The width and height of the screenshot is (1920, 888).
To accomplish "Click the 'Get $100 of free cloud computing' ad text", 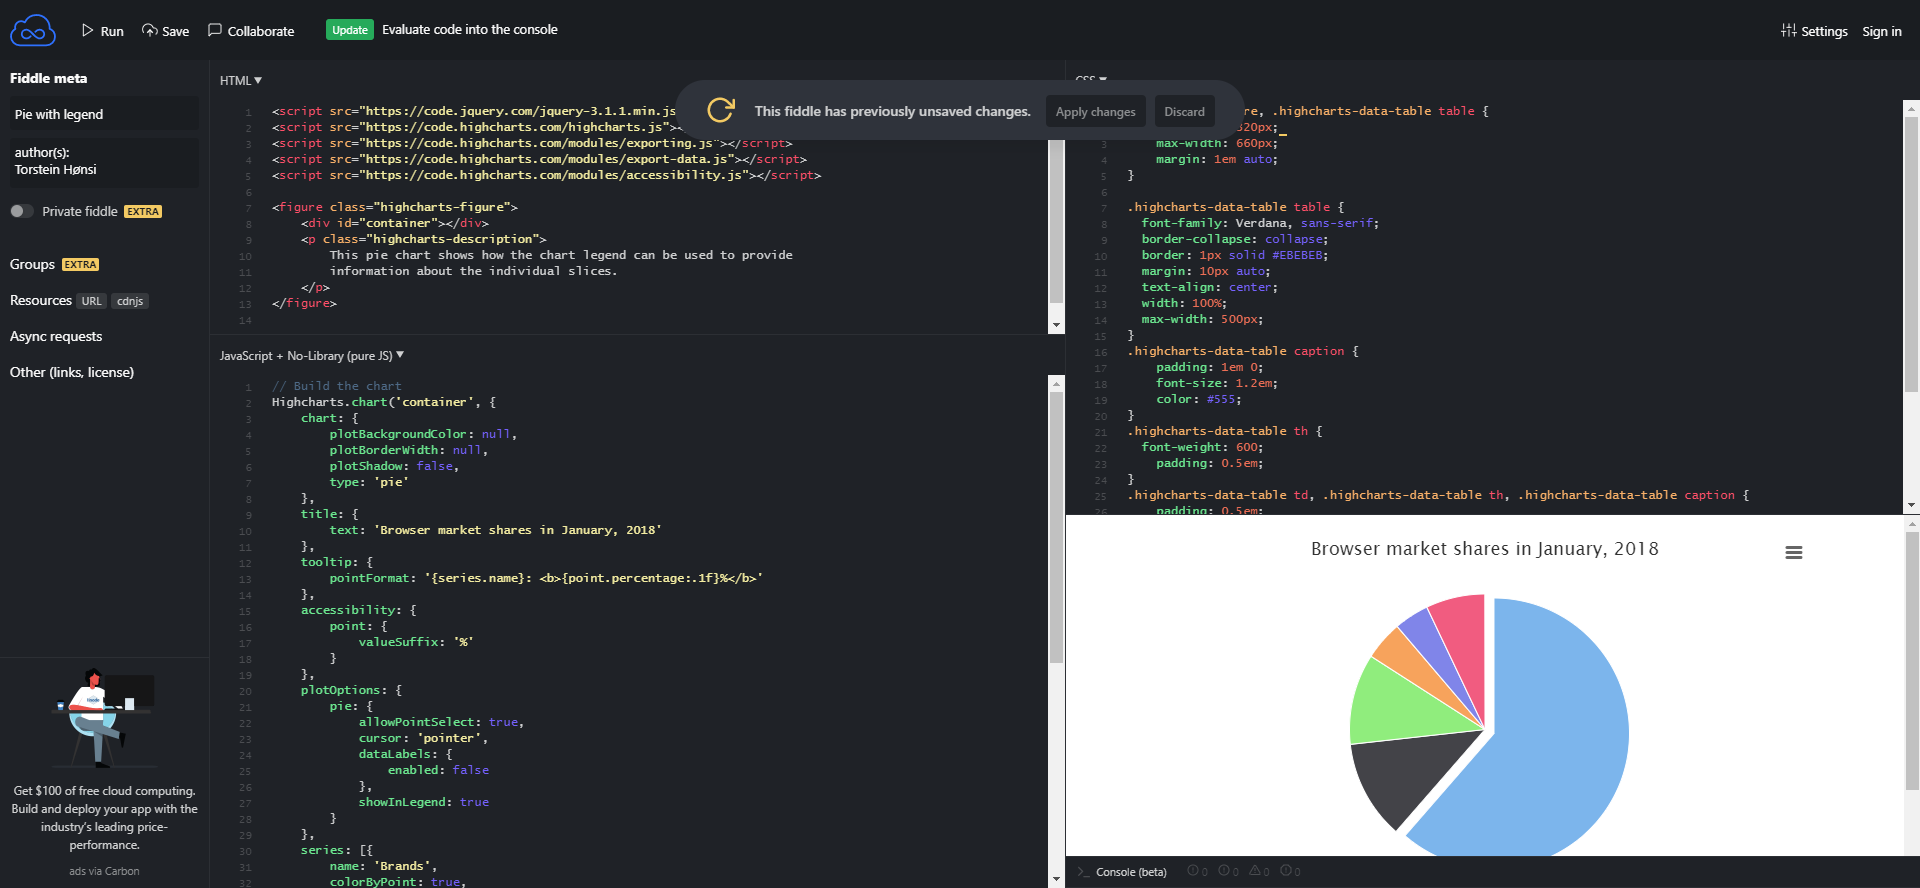I will [104, 818].
